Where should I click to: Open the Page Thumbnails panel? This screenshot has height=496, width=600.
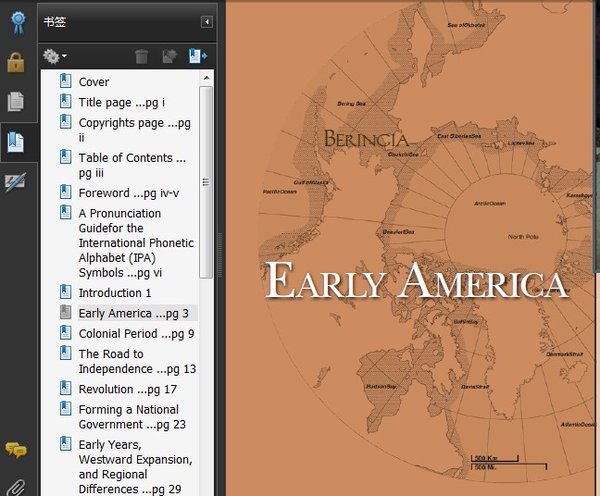click(16, 101)
